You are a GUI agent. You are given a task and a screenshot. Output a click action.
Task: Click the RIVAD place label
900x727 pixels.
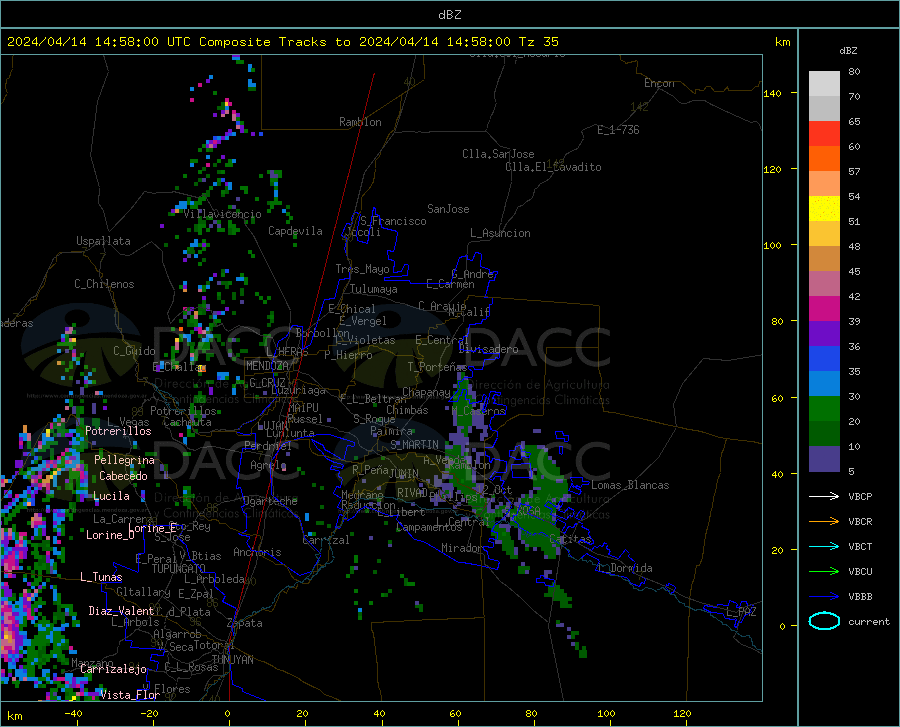click(412, 493)
